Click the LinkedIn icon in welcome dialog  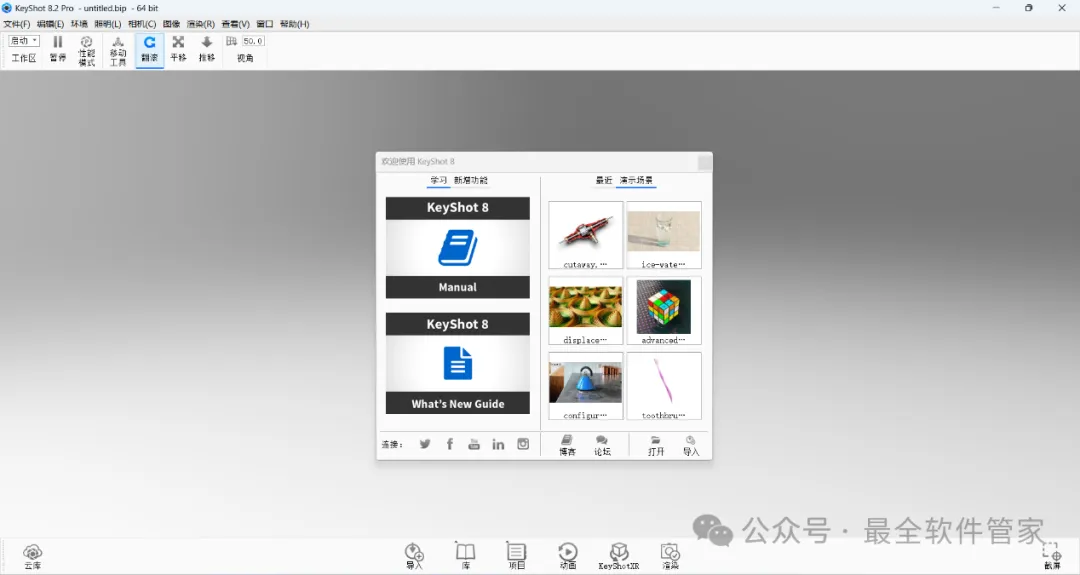pyautogui.click(x=498, y=444)
